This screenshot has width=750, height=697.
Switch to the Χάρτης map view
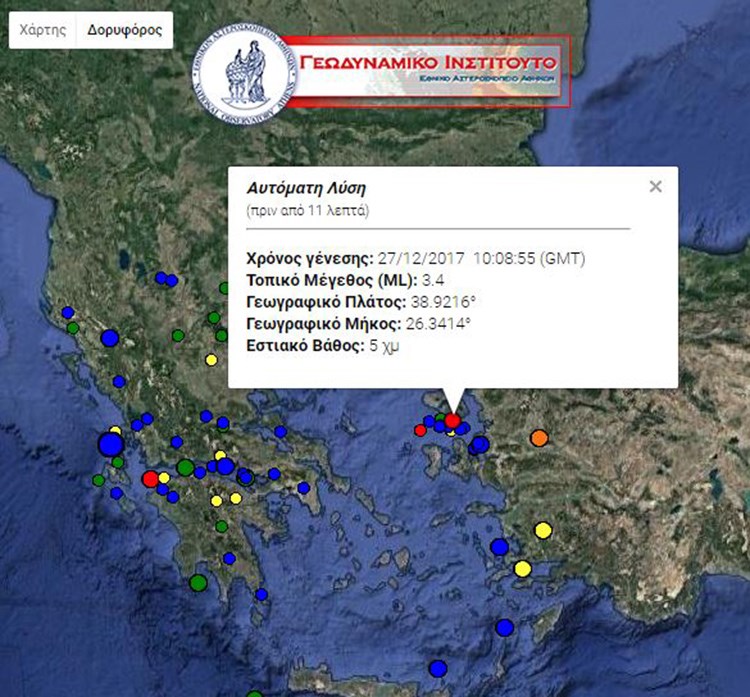tap(43, 30)
